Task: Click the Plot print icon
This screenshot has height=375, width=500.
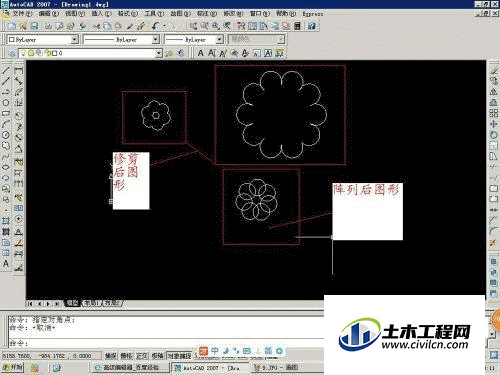Action: point(48,26)
